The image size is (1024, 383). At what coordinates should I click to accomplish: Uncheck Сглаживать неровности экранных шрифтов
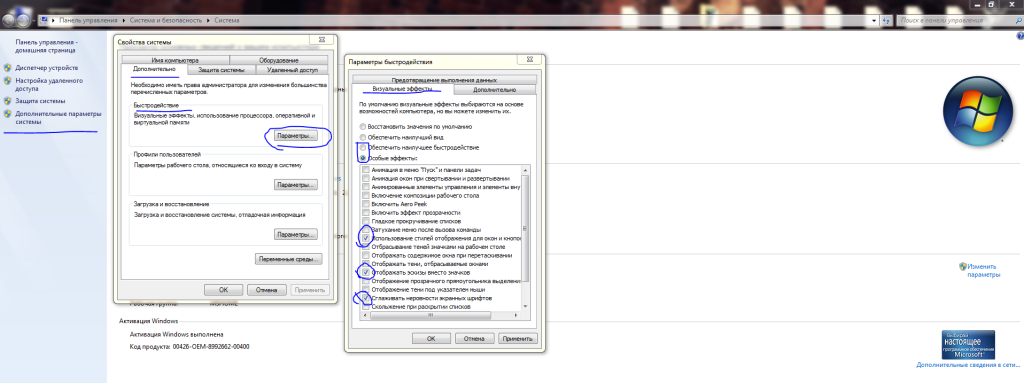pos(366,297)
